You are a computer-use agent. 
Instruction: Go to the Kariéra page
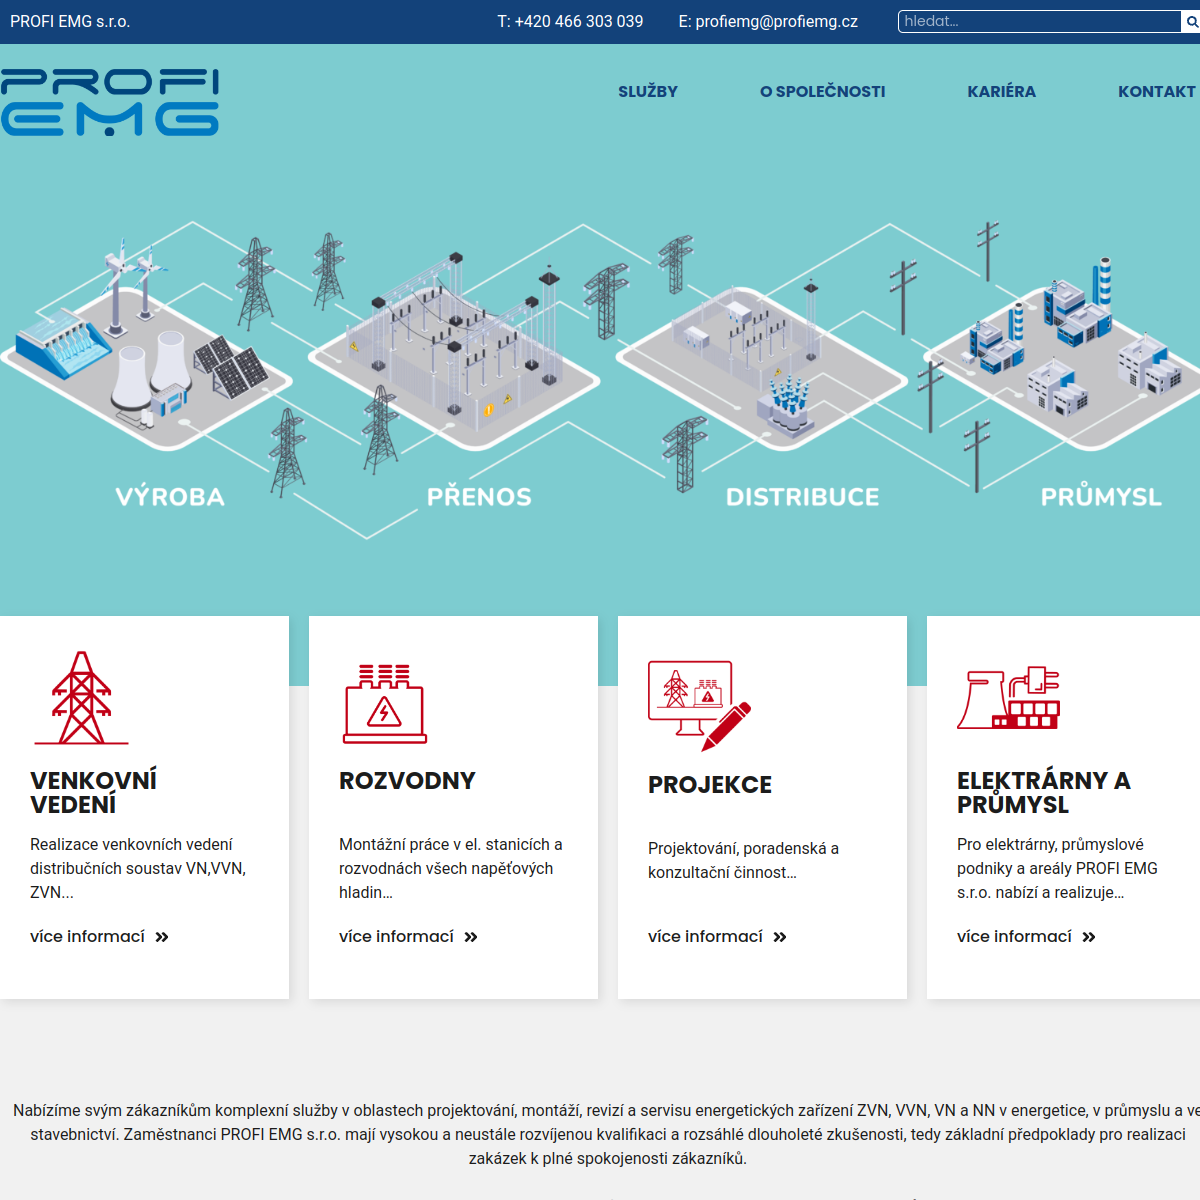[1002, 91]
